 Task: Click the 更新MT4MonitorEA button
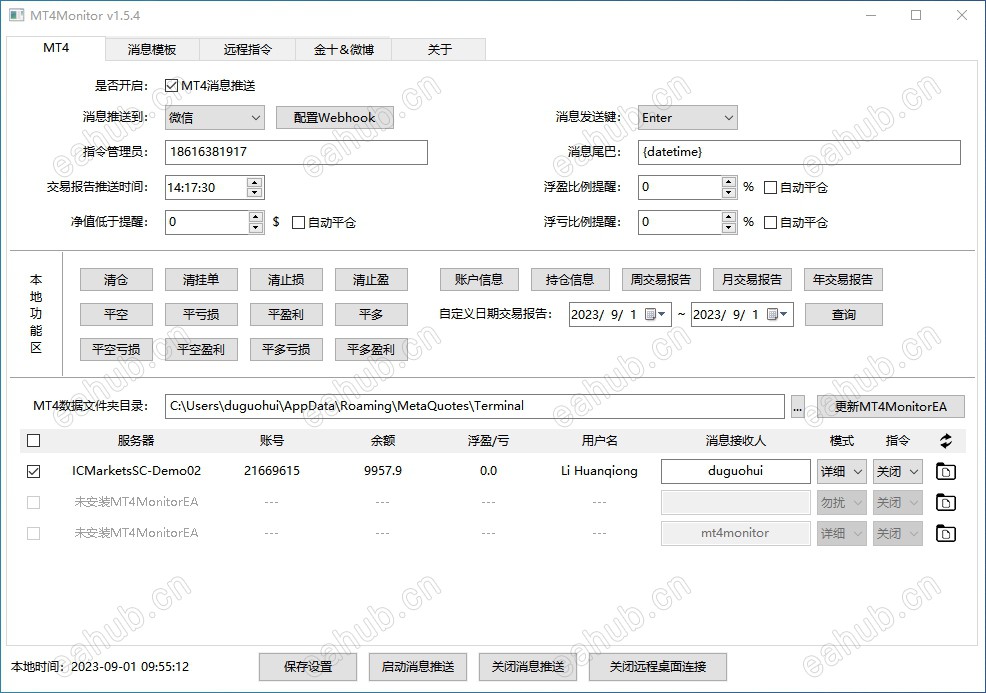tap(891, 406)
